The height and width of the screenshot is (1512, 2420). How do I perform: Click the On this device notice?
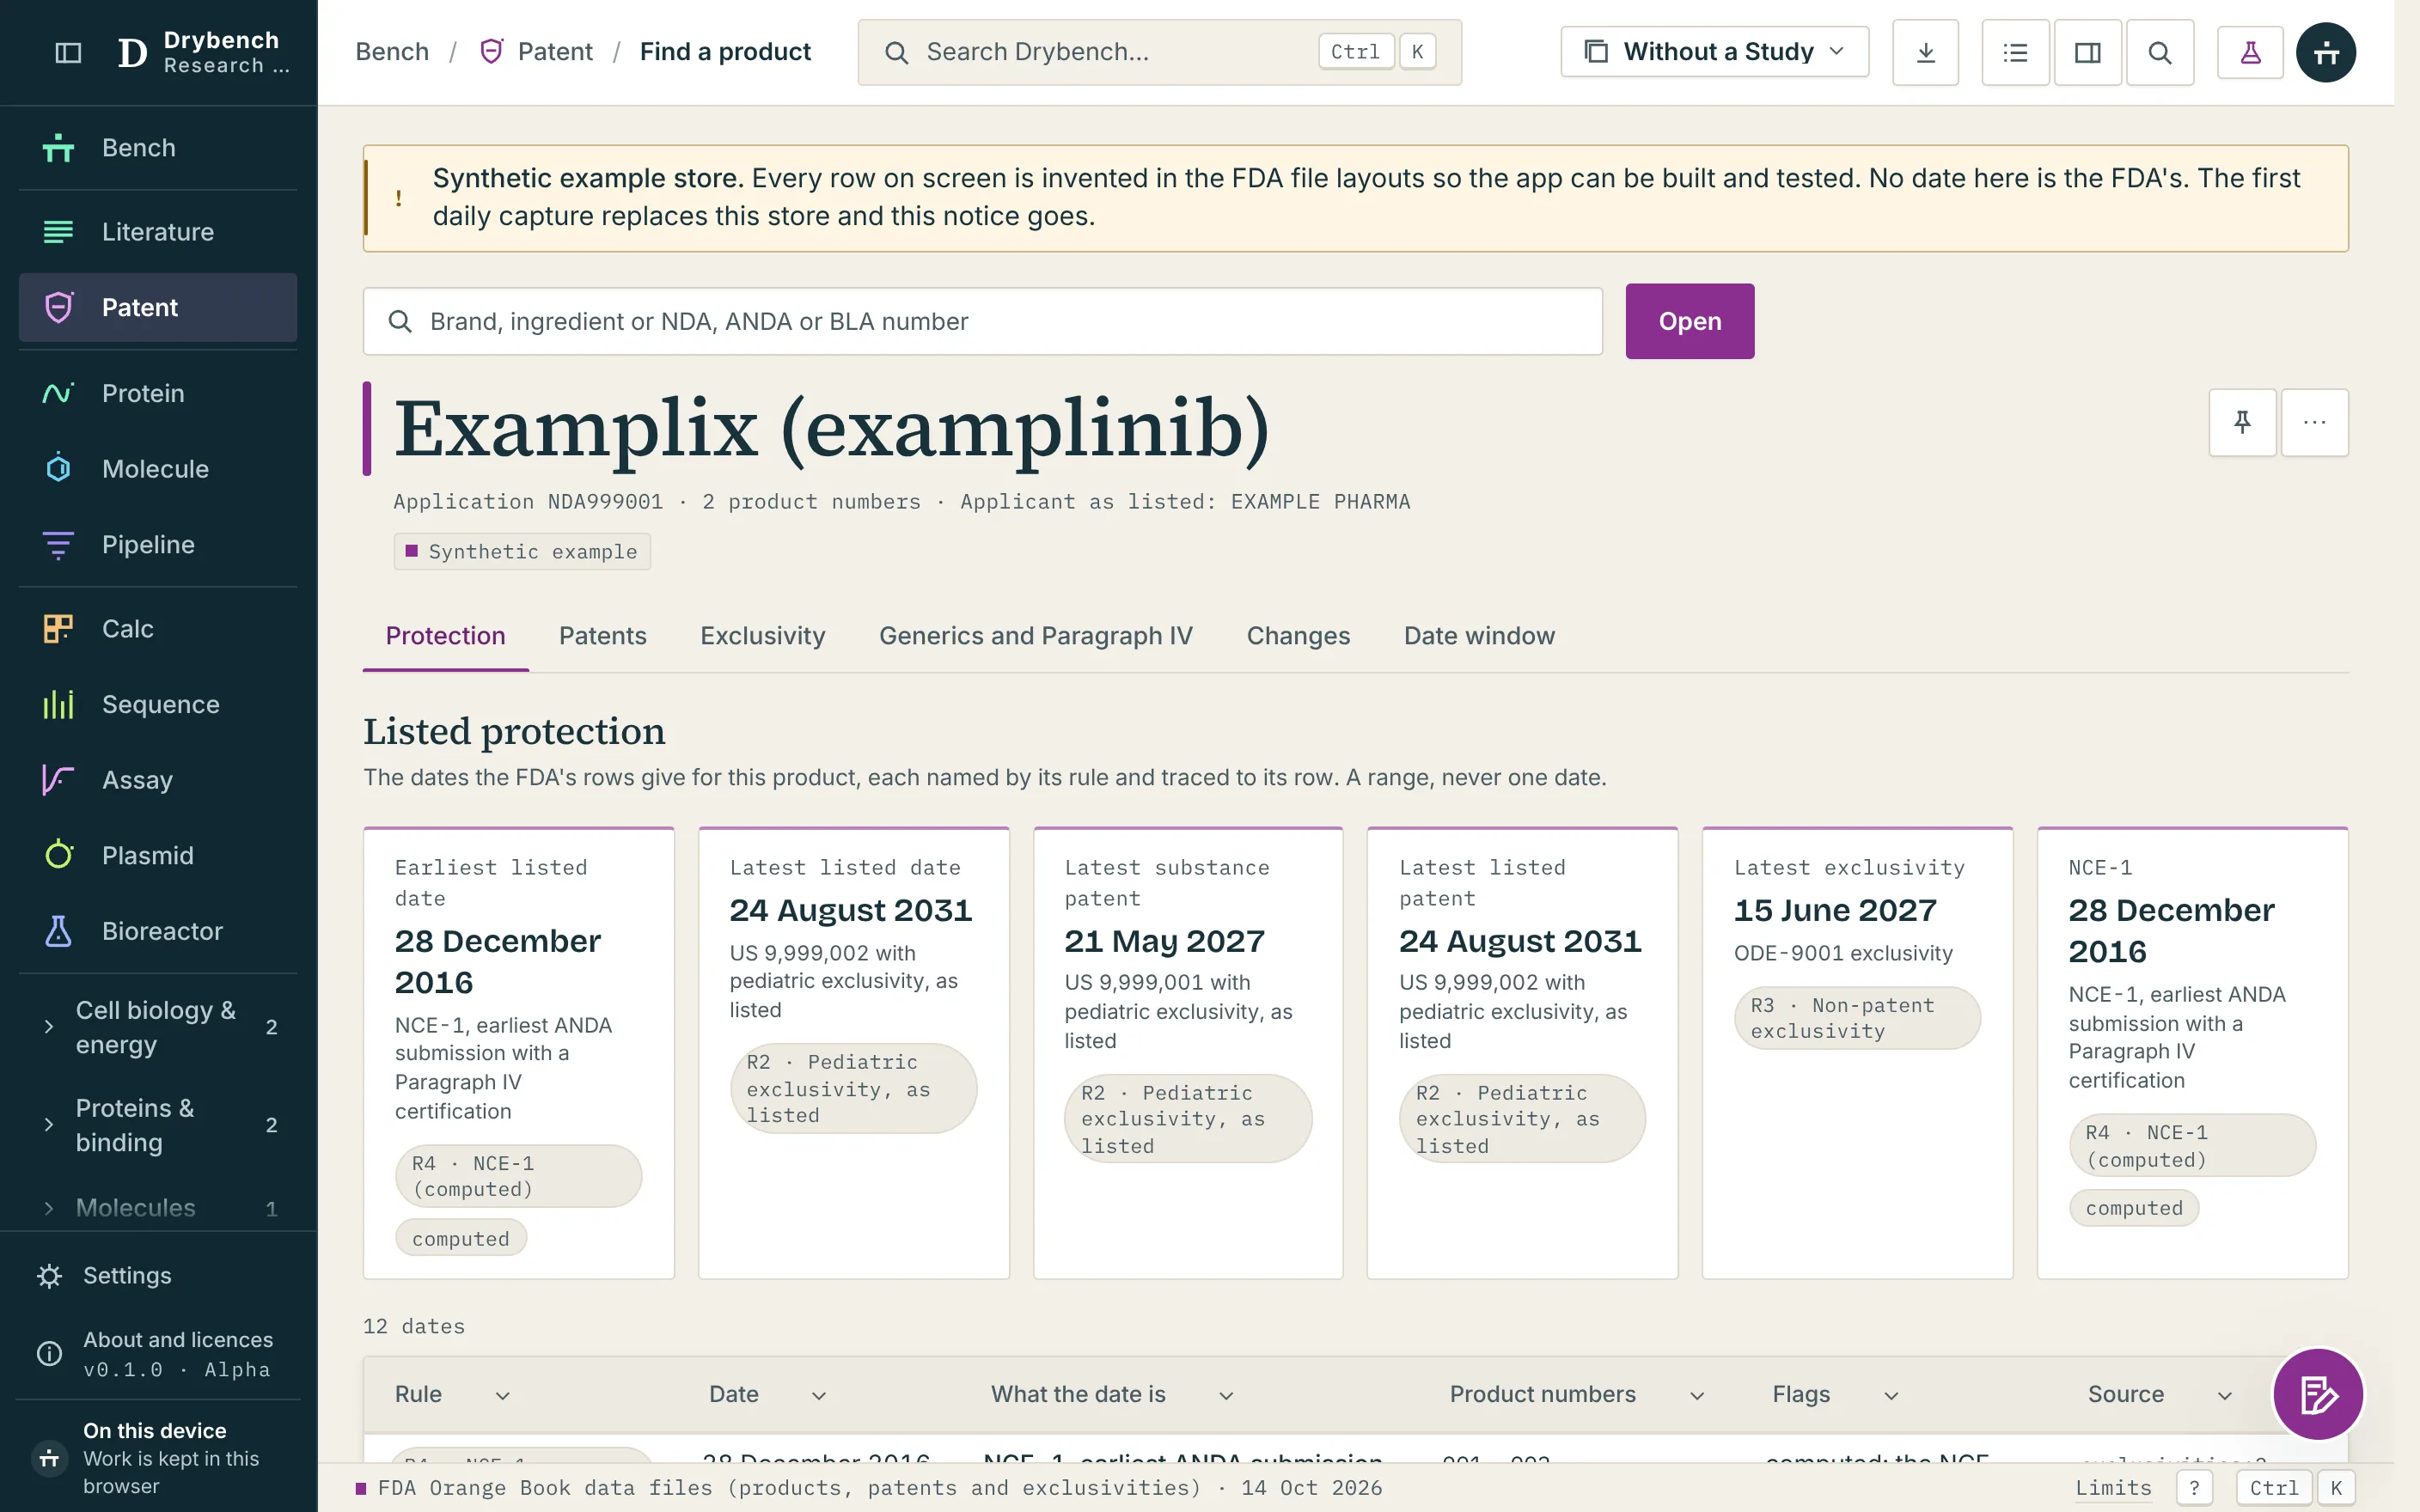point(158,1458)
